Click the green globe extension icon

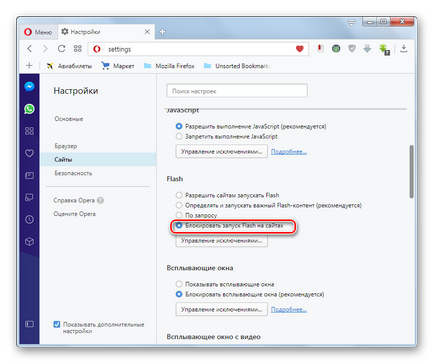point(336,49)
